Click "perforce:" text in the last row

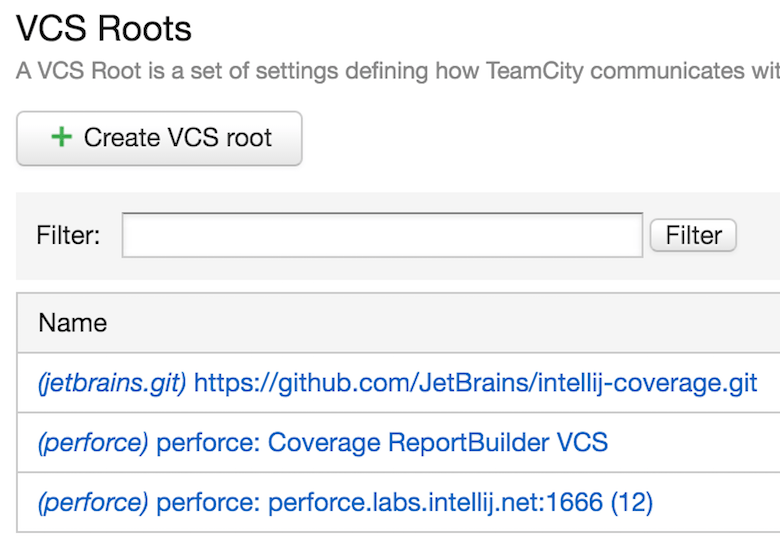pos(209,502)
